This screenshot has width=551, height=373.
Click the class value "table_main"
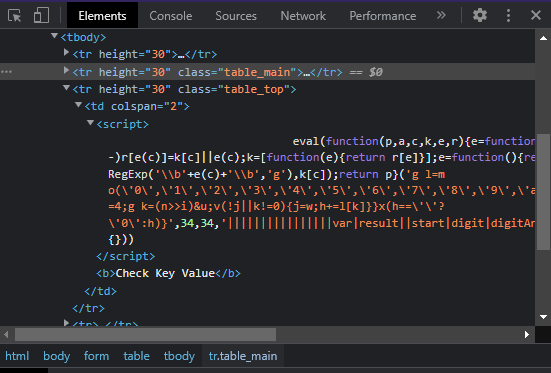(x=258, y=72)
